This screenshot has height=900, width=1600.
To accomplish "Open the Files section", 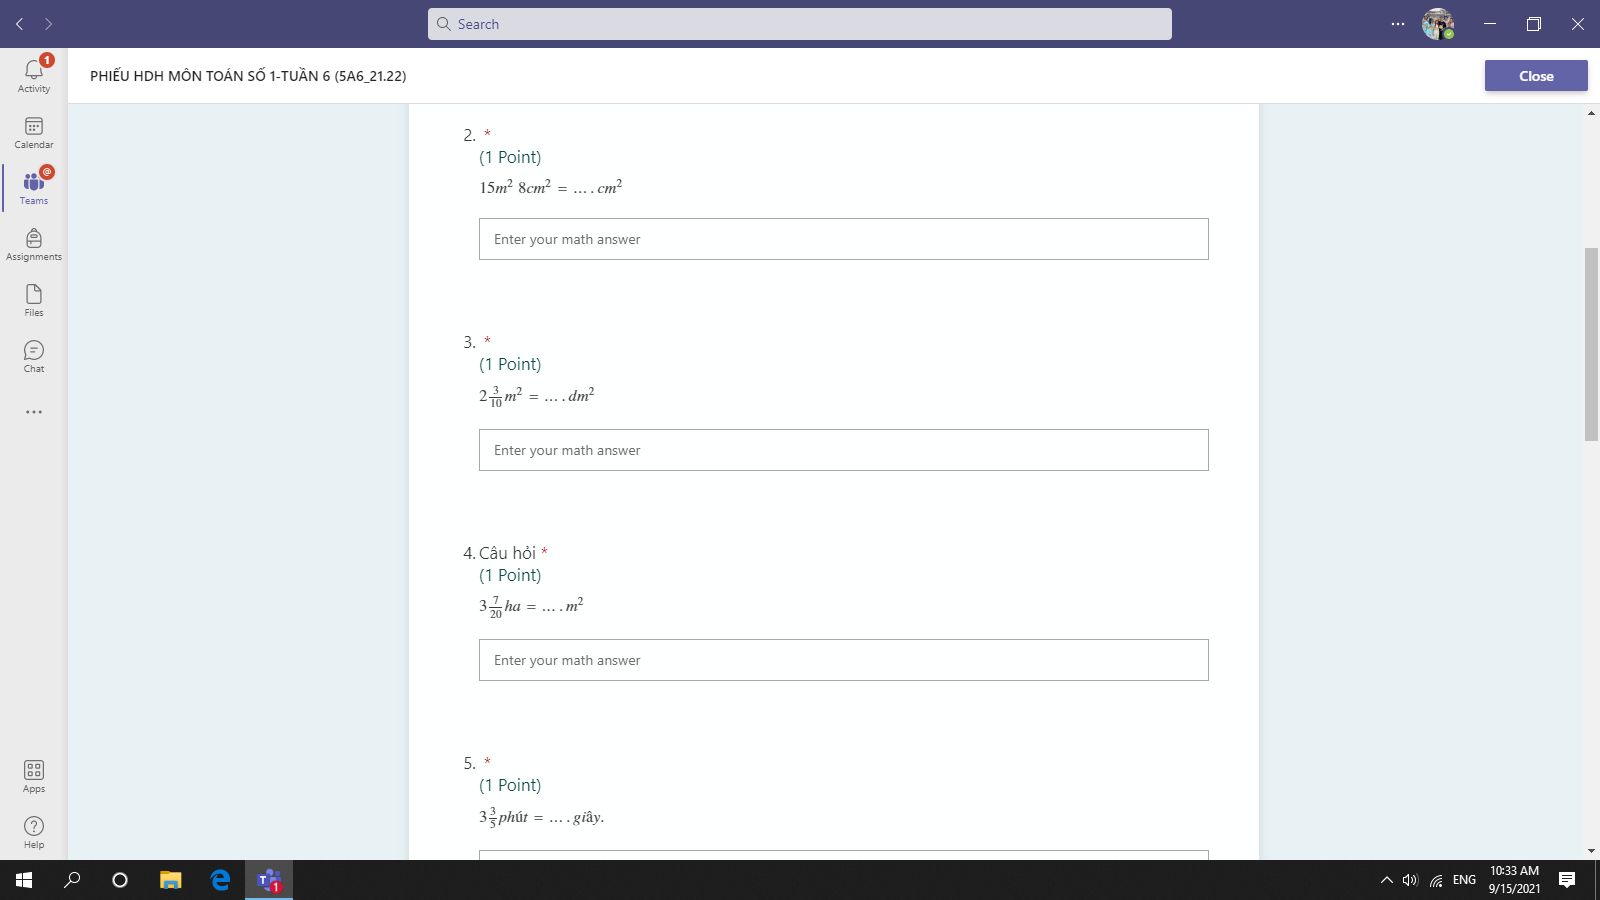I will tap(34, 300).
